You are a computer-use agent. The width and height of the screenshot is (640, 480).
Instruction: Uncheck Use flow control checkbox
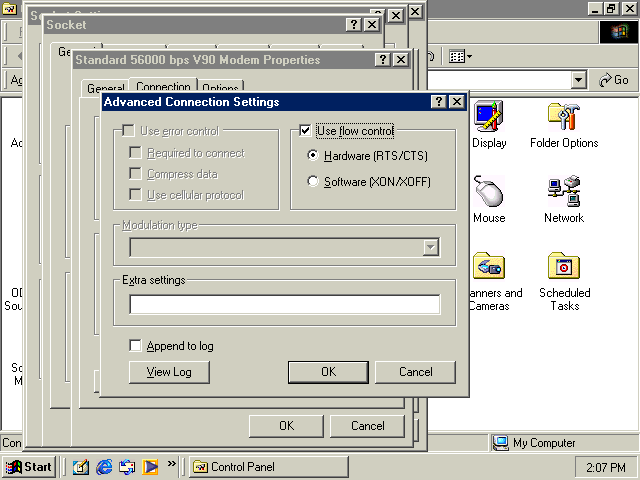tap(305, 131)
